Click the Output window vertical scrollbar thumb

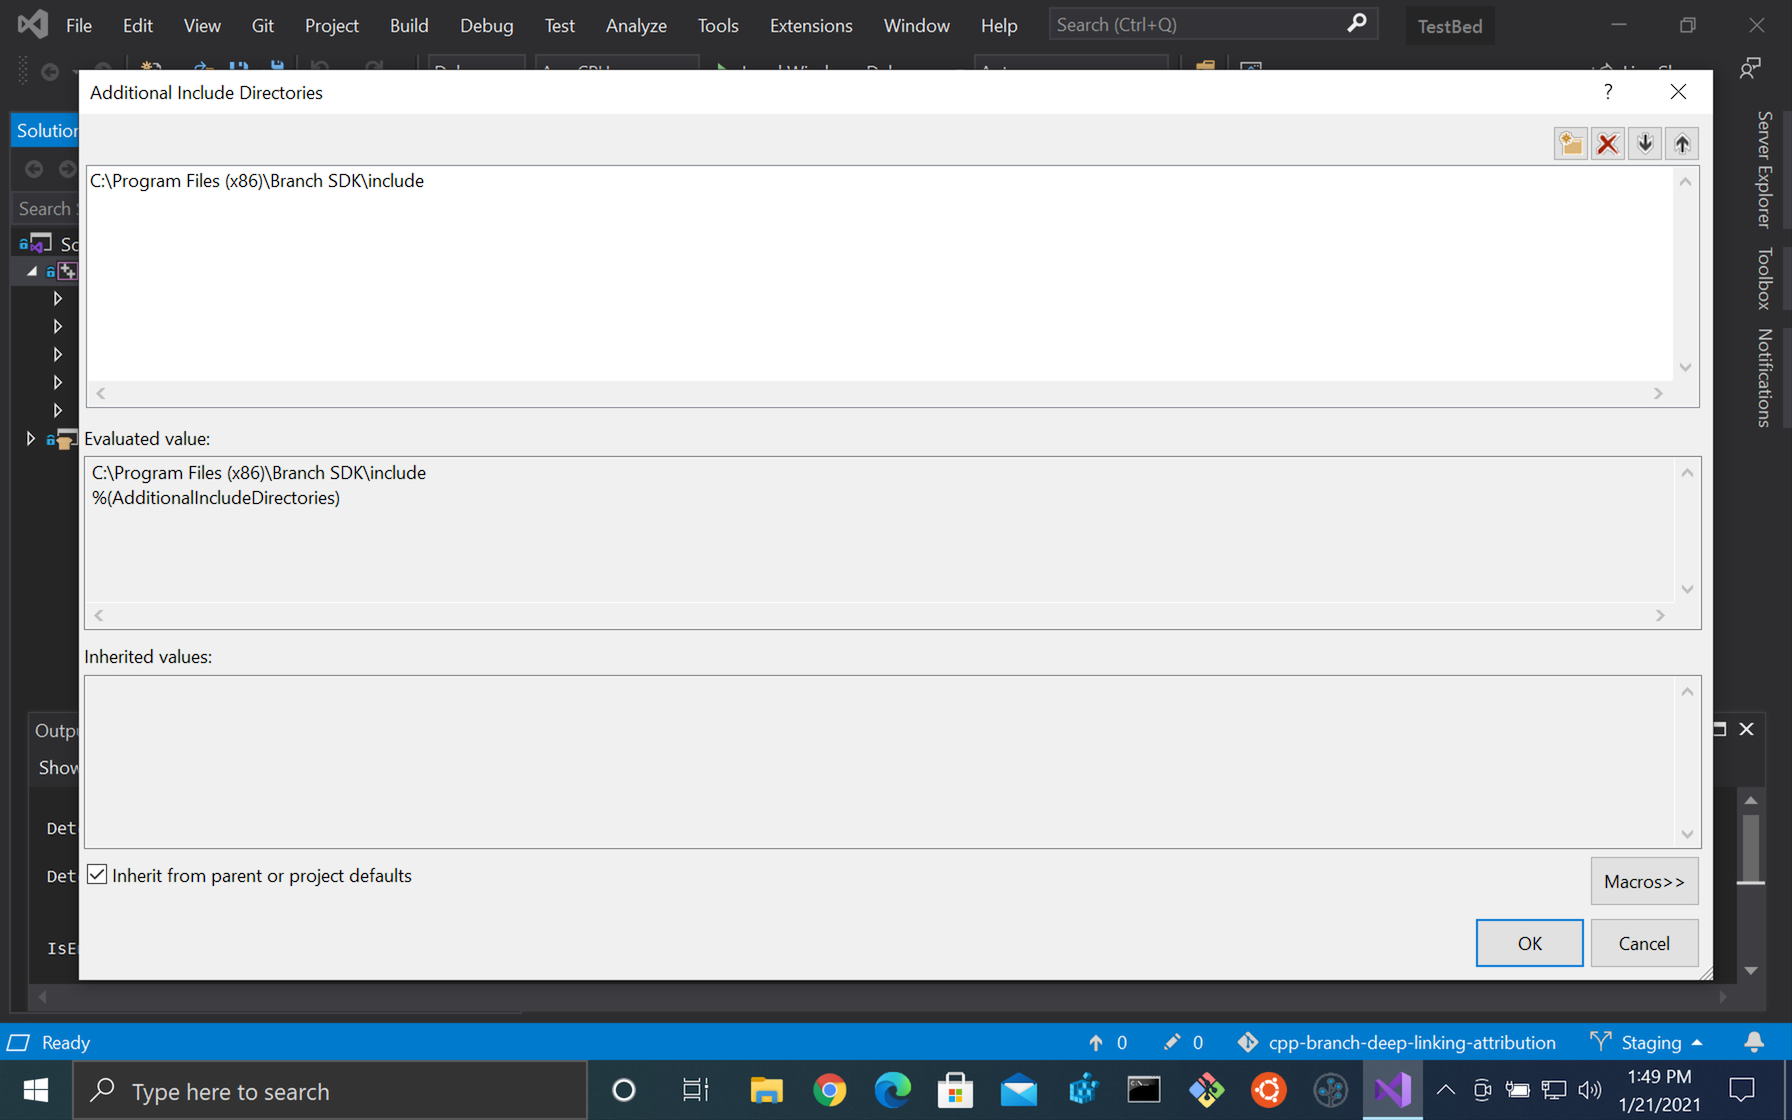1750,849
